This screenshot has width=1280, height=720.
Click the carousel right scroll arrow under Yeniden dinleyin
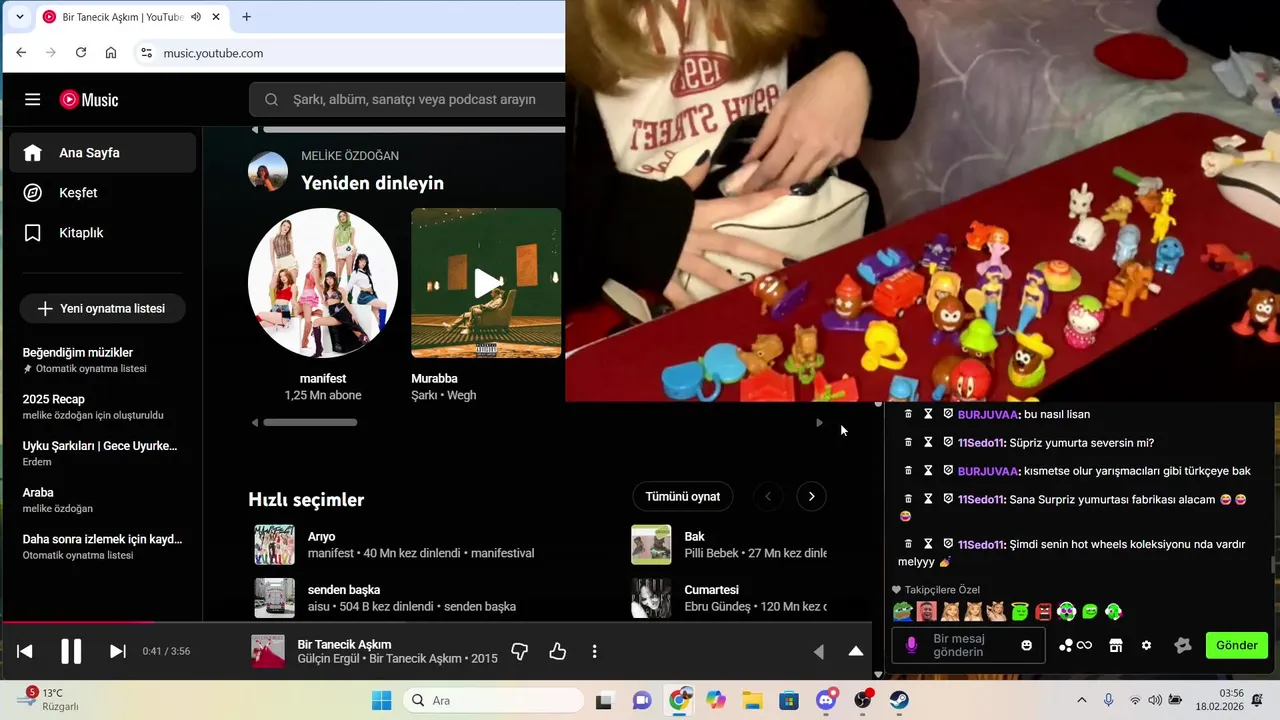click(819, 423)
